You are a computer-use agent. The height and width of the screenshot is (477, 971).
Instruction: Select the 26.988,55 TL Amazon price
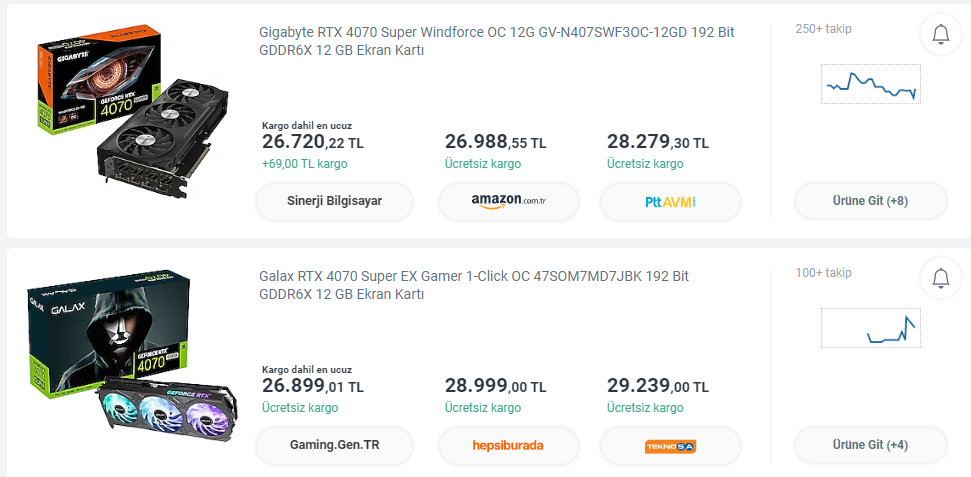click(495, 142)
